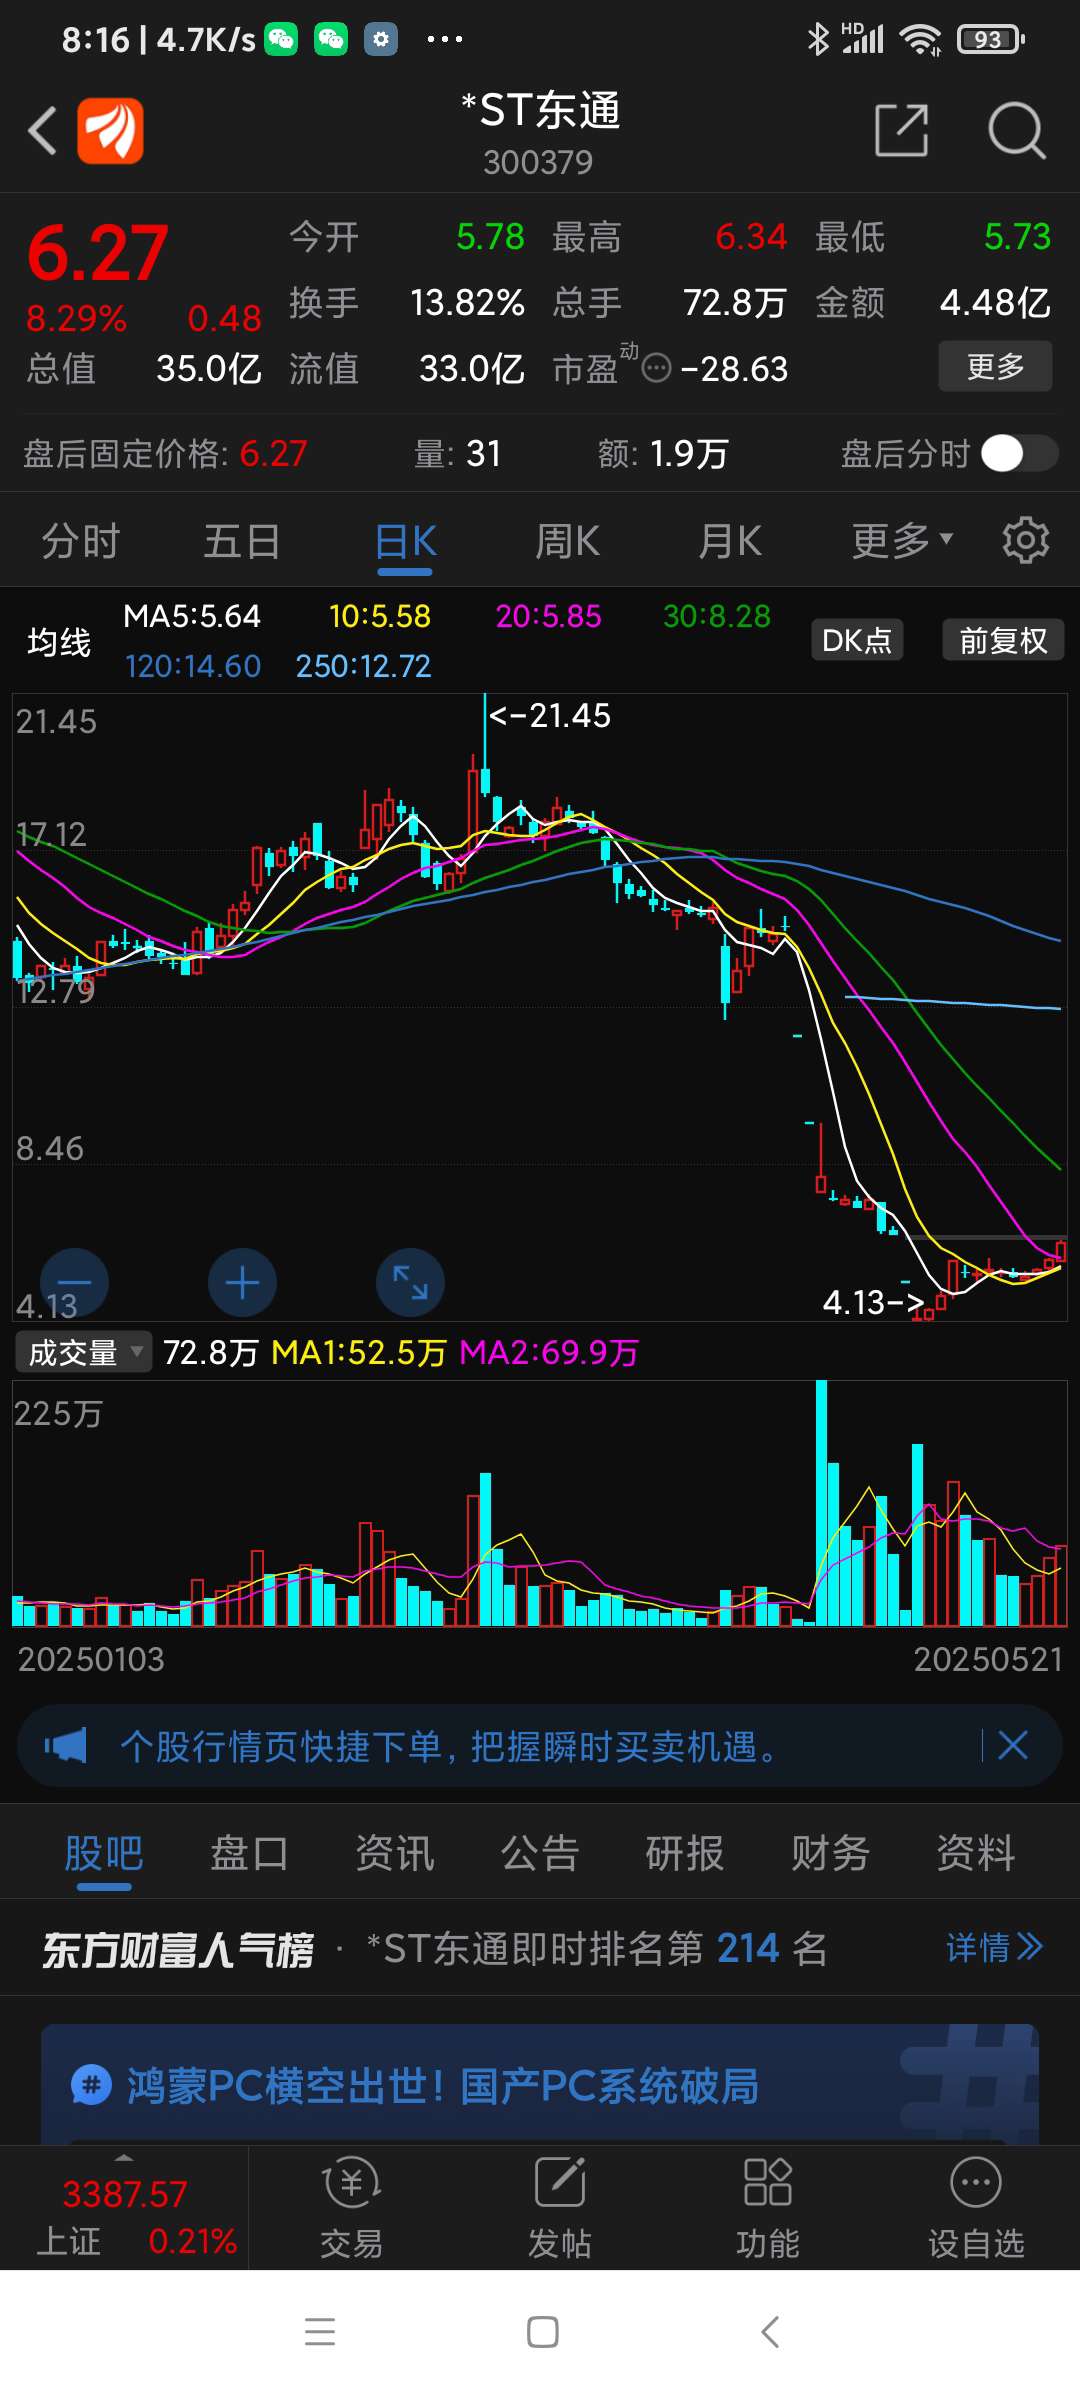The image size is (1080, 2400).
Task: Open the Eastmoney orange logo icon
Action: 110,131
